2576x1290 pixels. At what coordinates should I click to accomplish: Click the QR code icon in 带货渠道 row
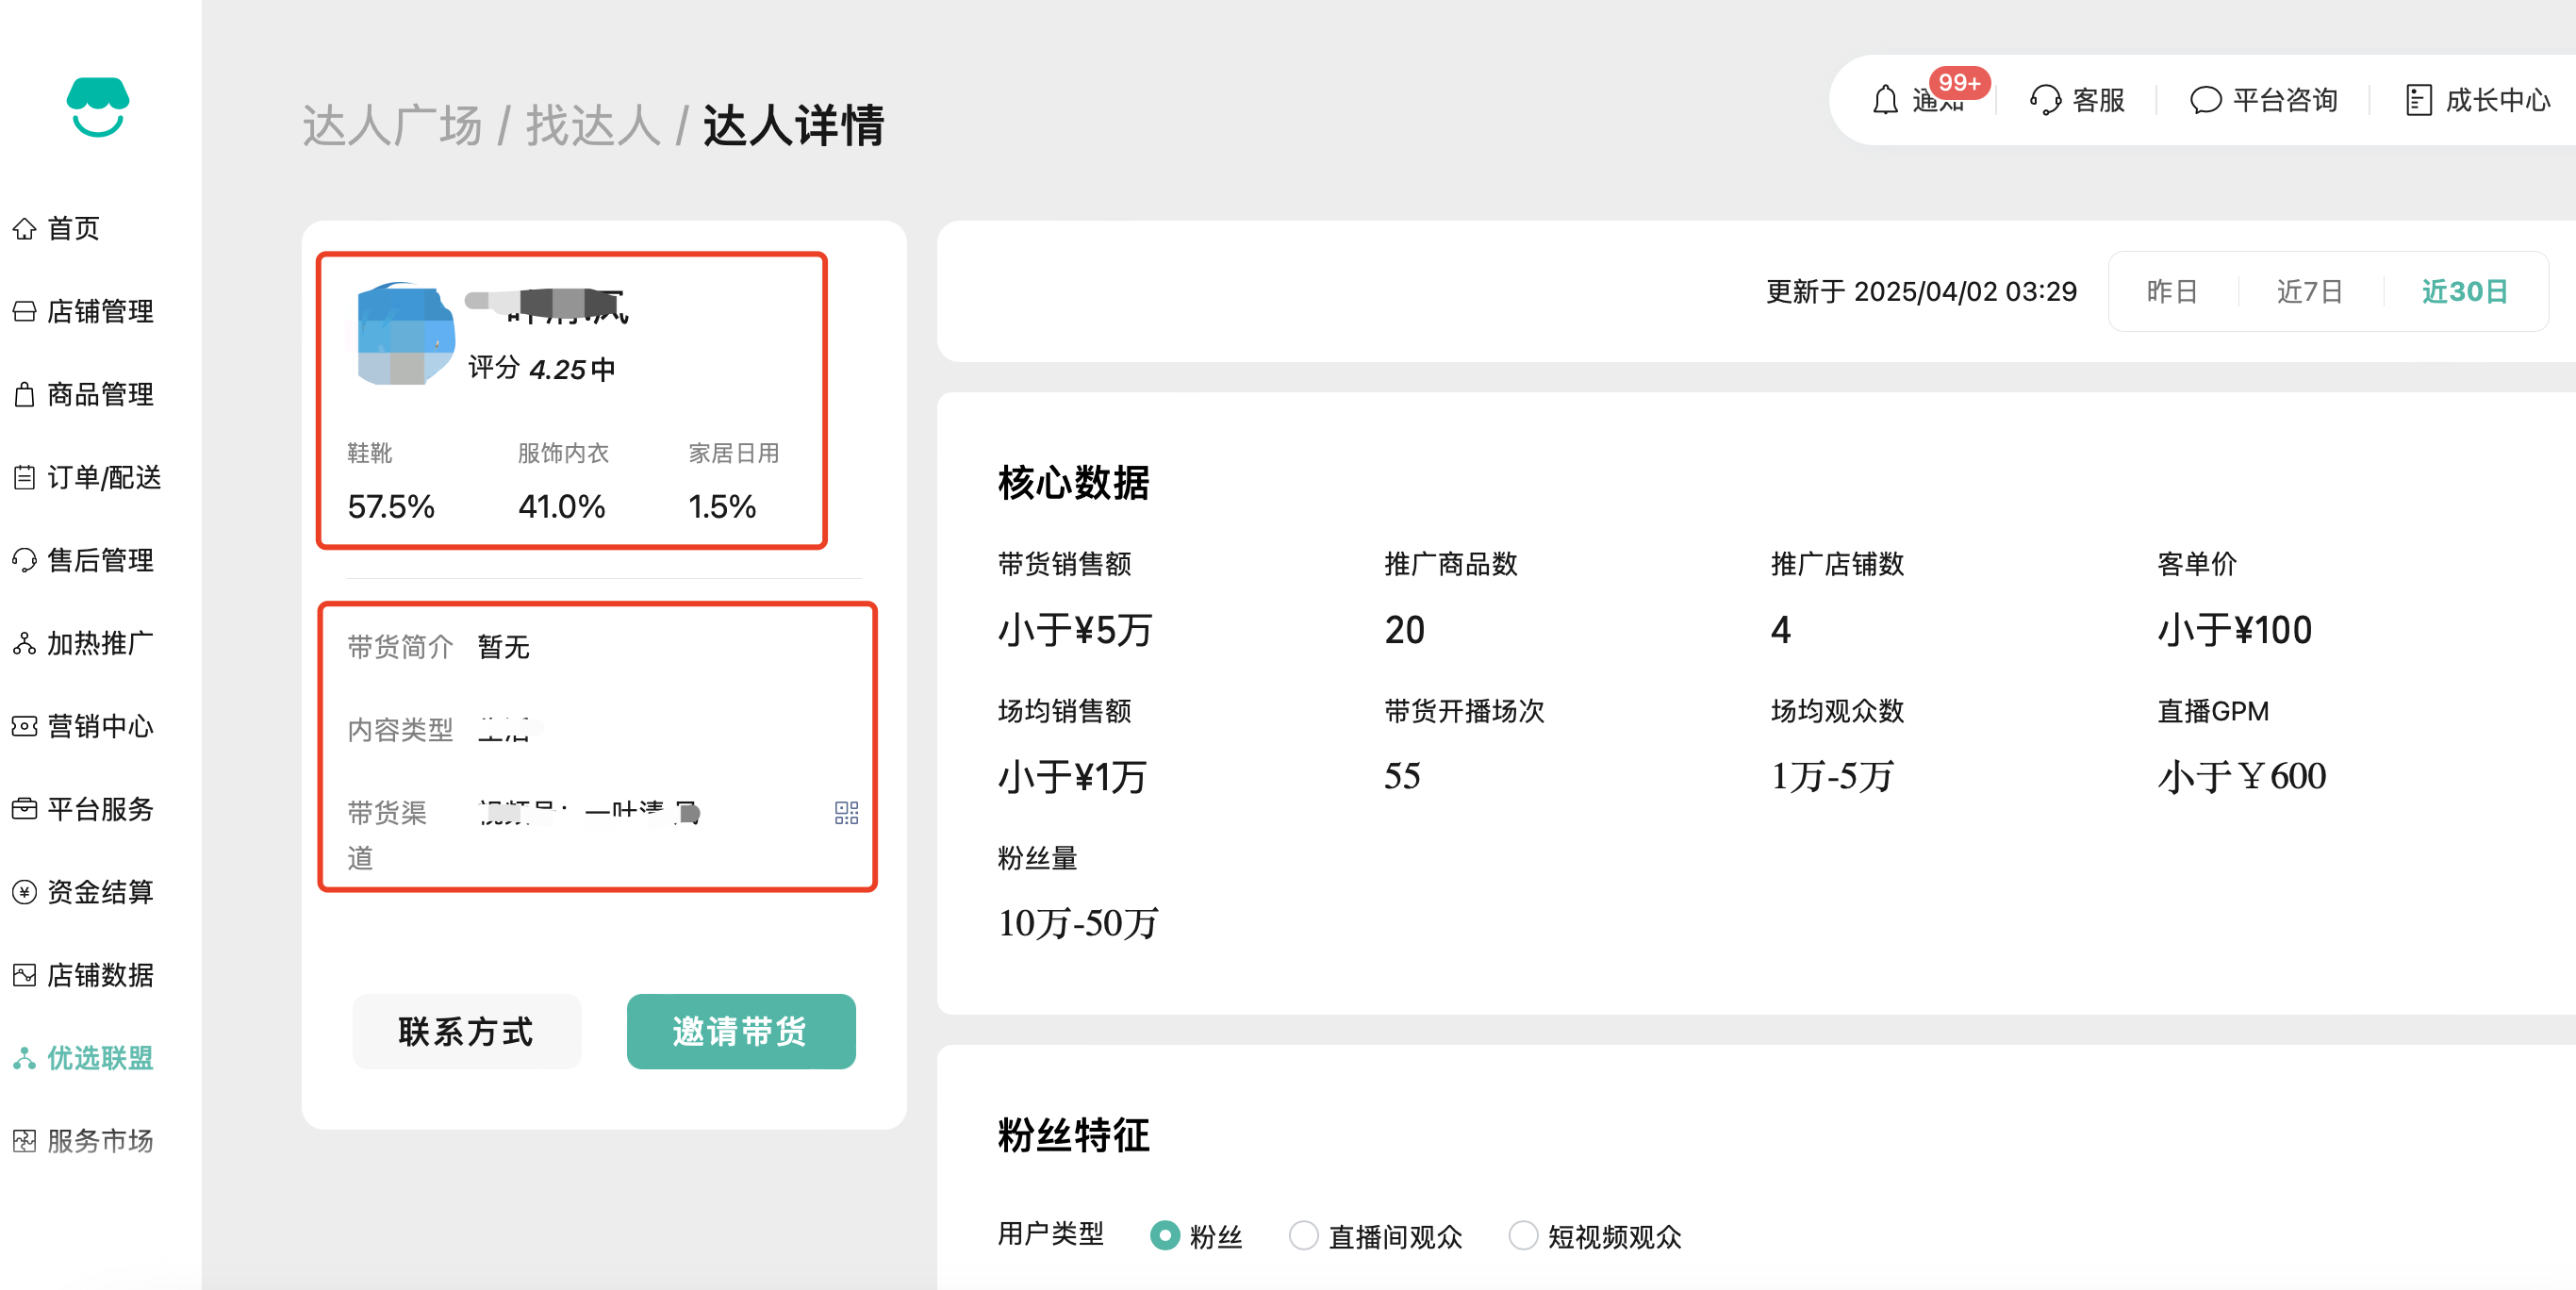pos(846,812)
